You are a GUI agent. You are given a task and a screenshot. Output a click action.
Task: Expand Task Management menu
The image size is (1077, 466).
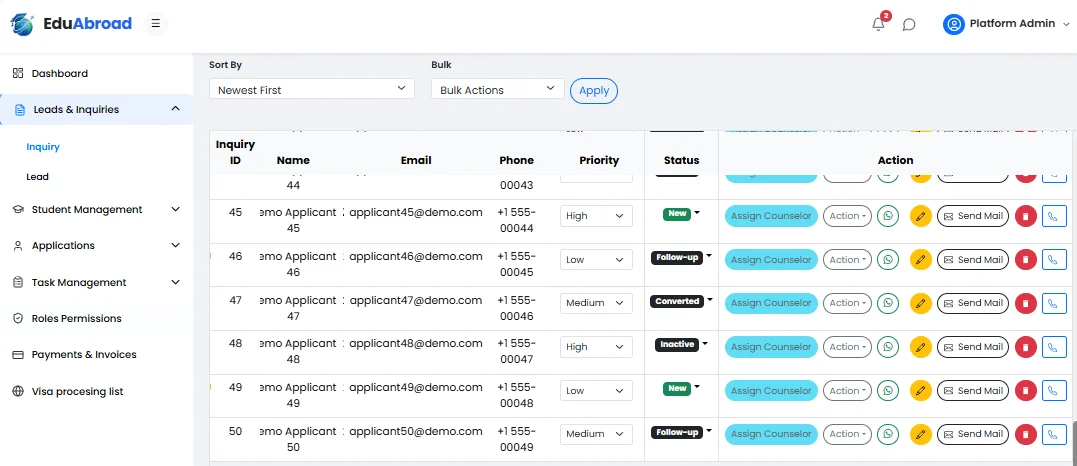click(96, 282)
